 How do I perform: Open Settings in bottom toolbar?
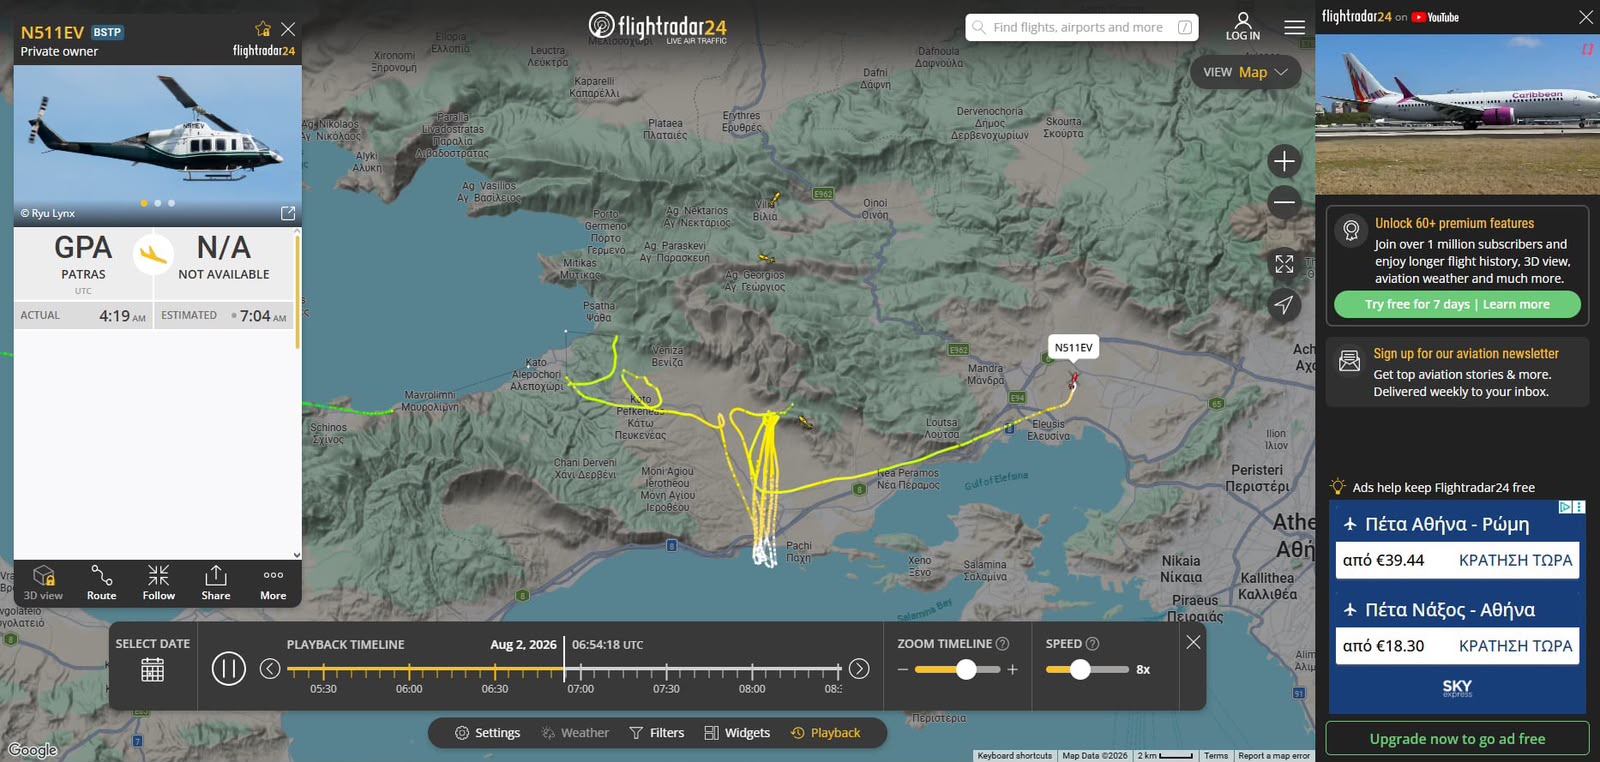(x=488, y=733)
